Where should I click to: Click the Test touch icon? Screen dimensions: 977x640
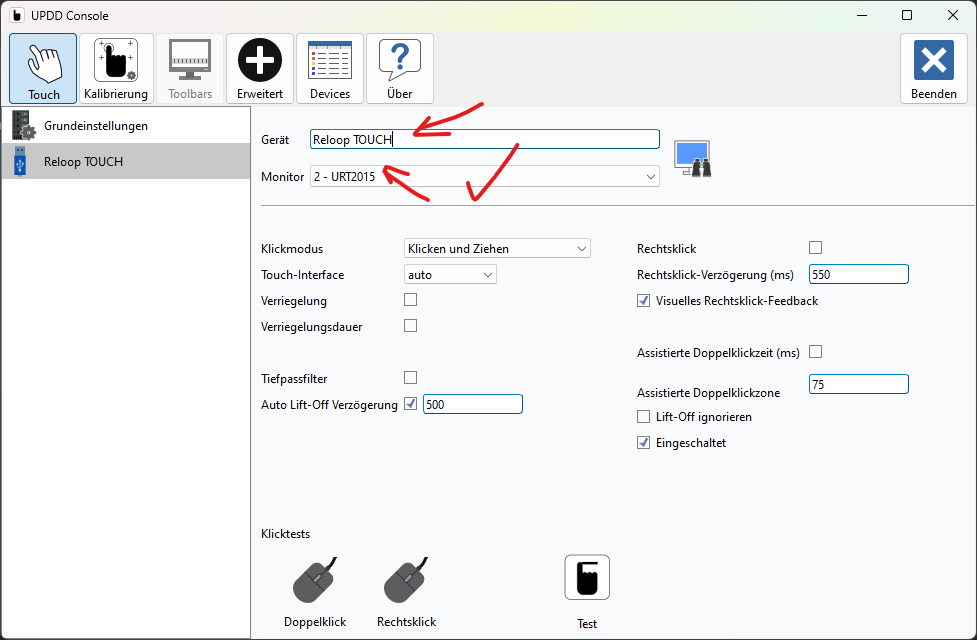587,578
